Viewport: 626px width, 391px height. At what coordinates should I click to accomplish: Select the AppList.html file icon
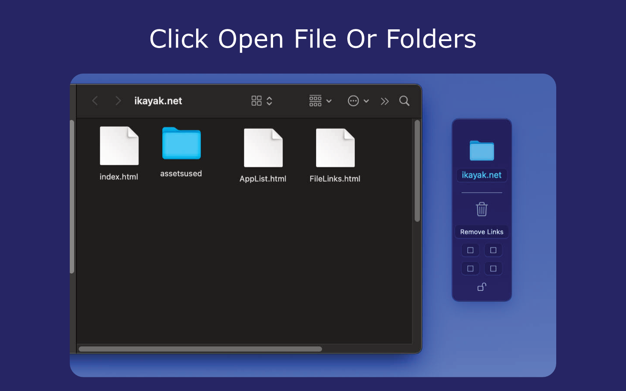[263, 148]
